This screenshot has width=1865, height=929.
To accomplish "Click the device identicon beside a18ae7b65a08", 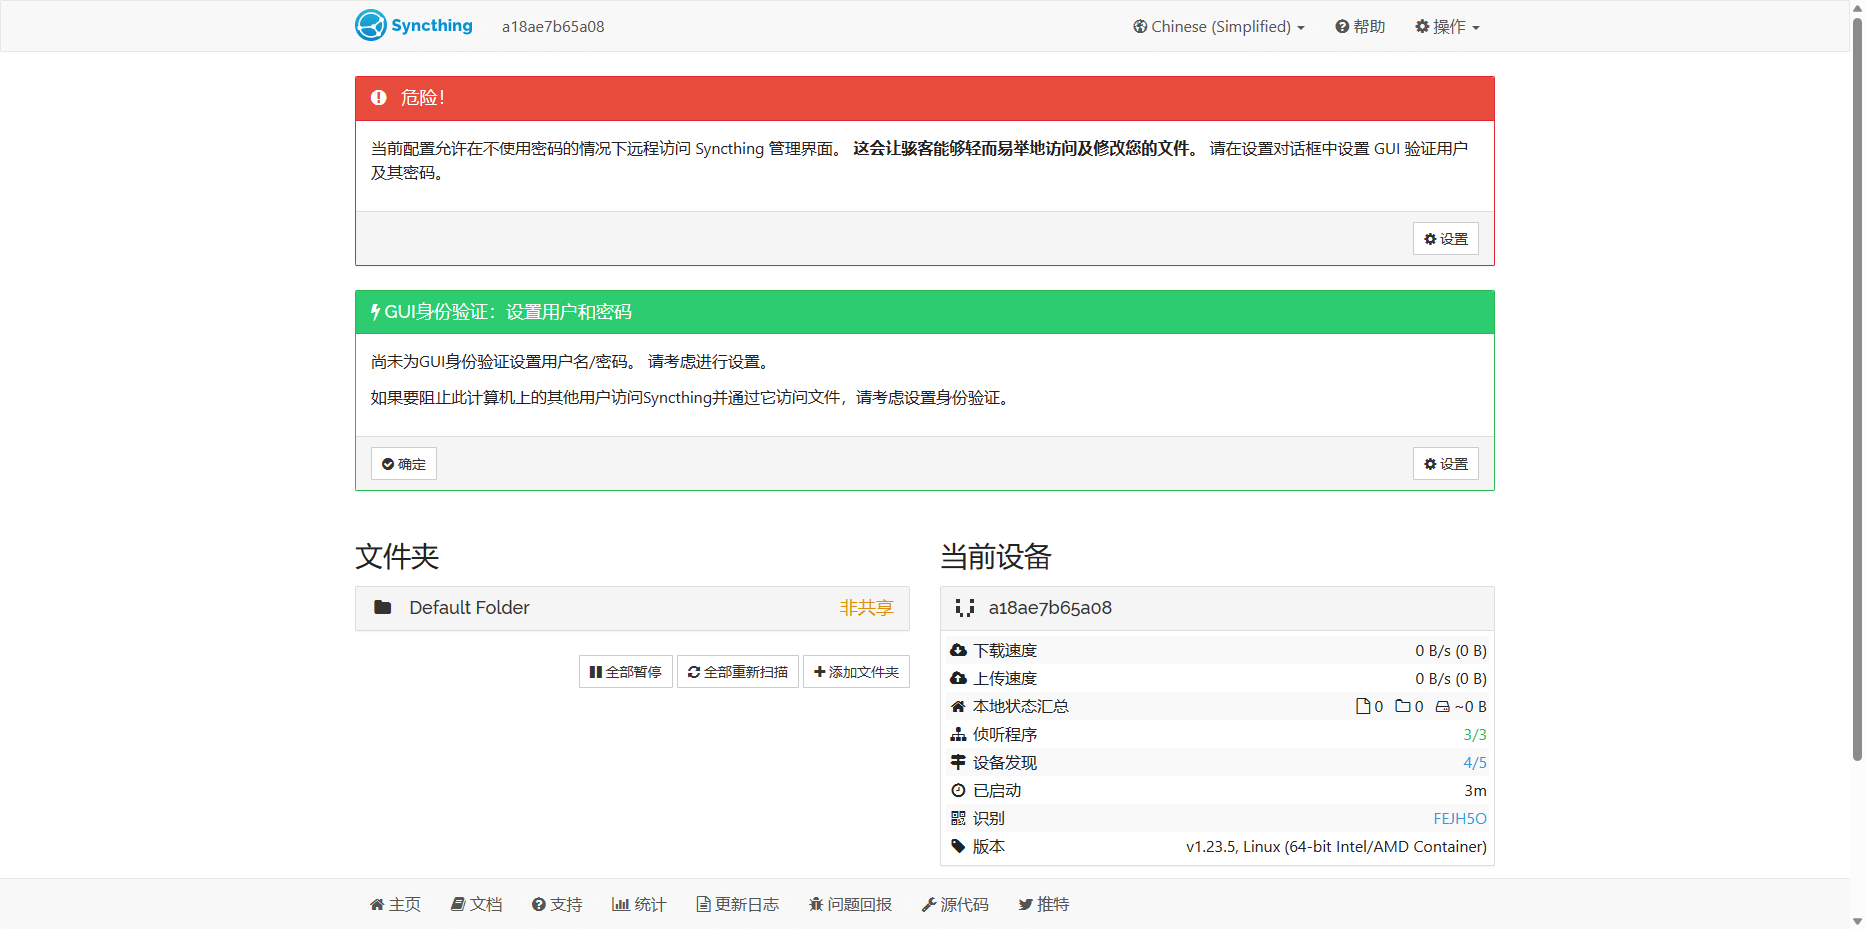I will [964, 608].
